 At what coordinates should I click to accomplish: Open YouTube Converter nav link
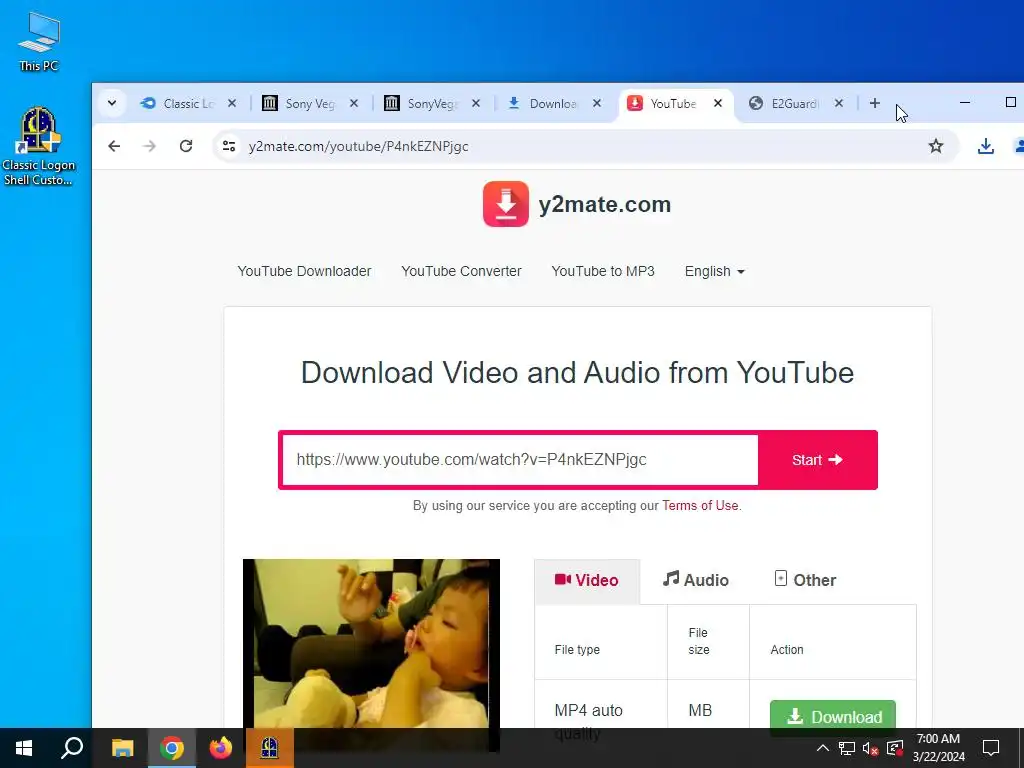click(461, 271)
